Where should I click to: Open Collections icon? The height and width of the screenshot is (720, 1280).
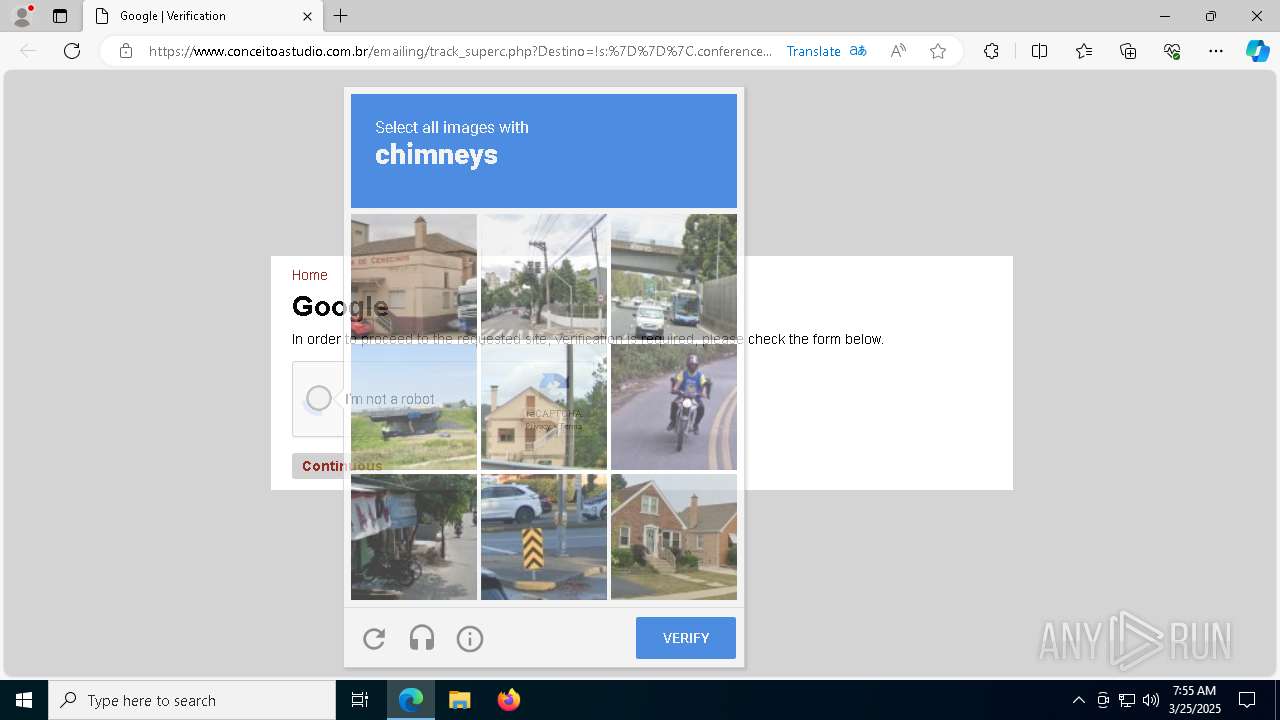point(1128,51)
